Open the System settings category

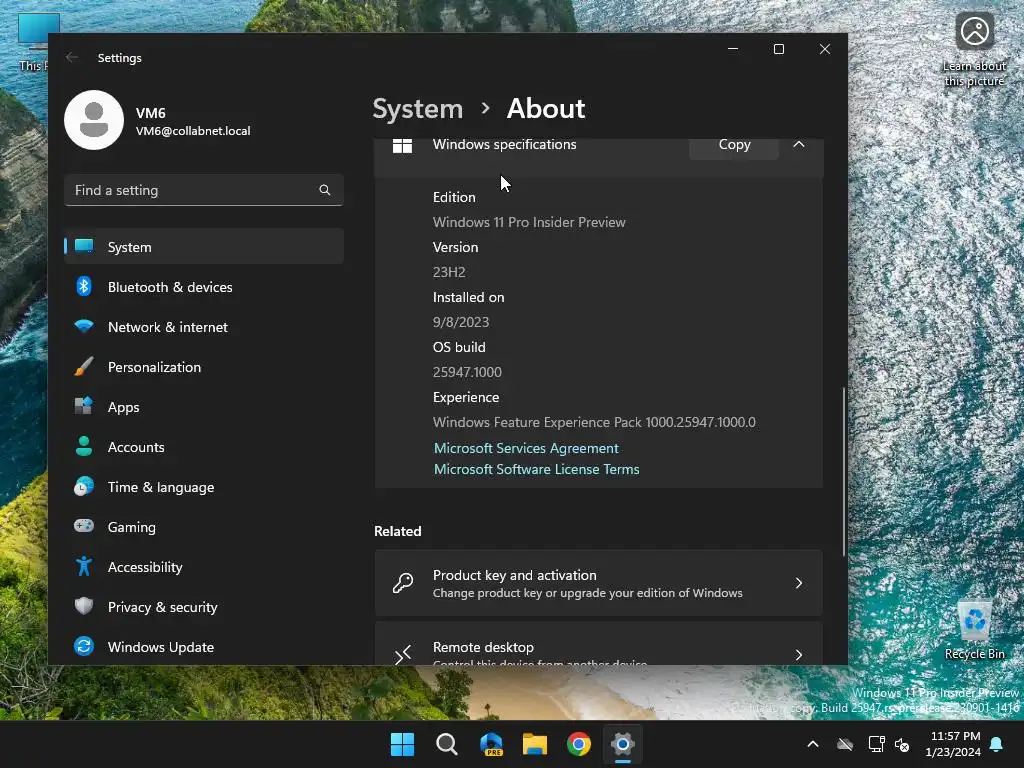click(204, 247)
